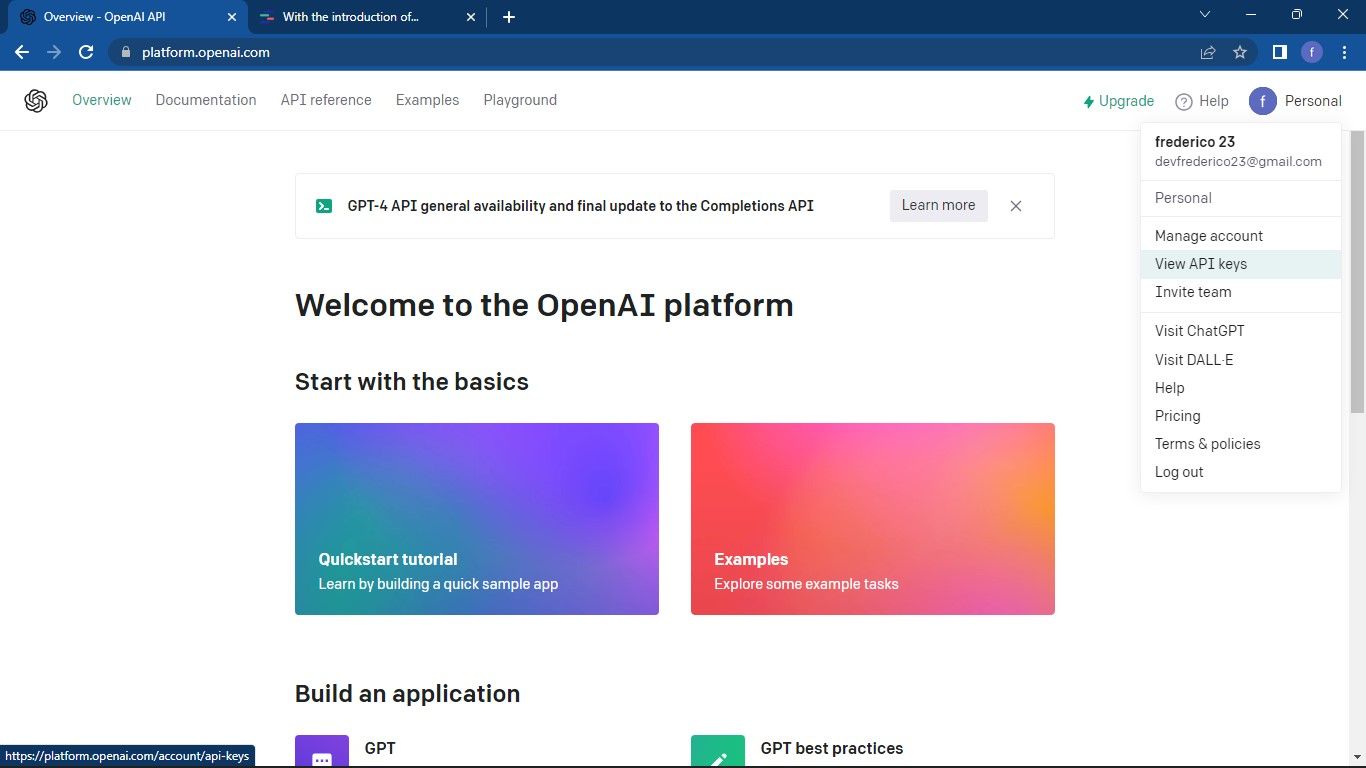Click the Learn more button

pyautogui.click(x=938, y=205)
